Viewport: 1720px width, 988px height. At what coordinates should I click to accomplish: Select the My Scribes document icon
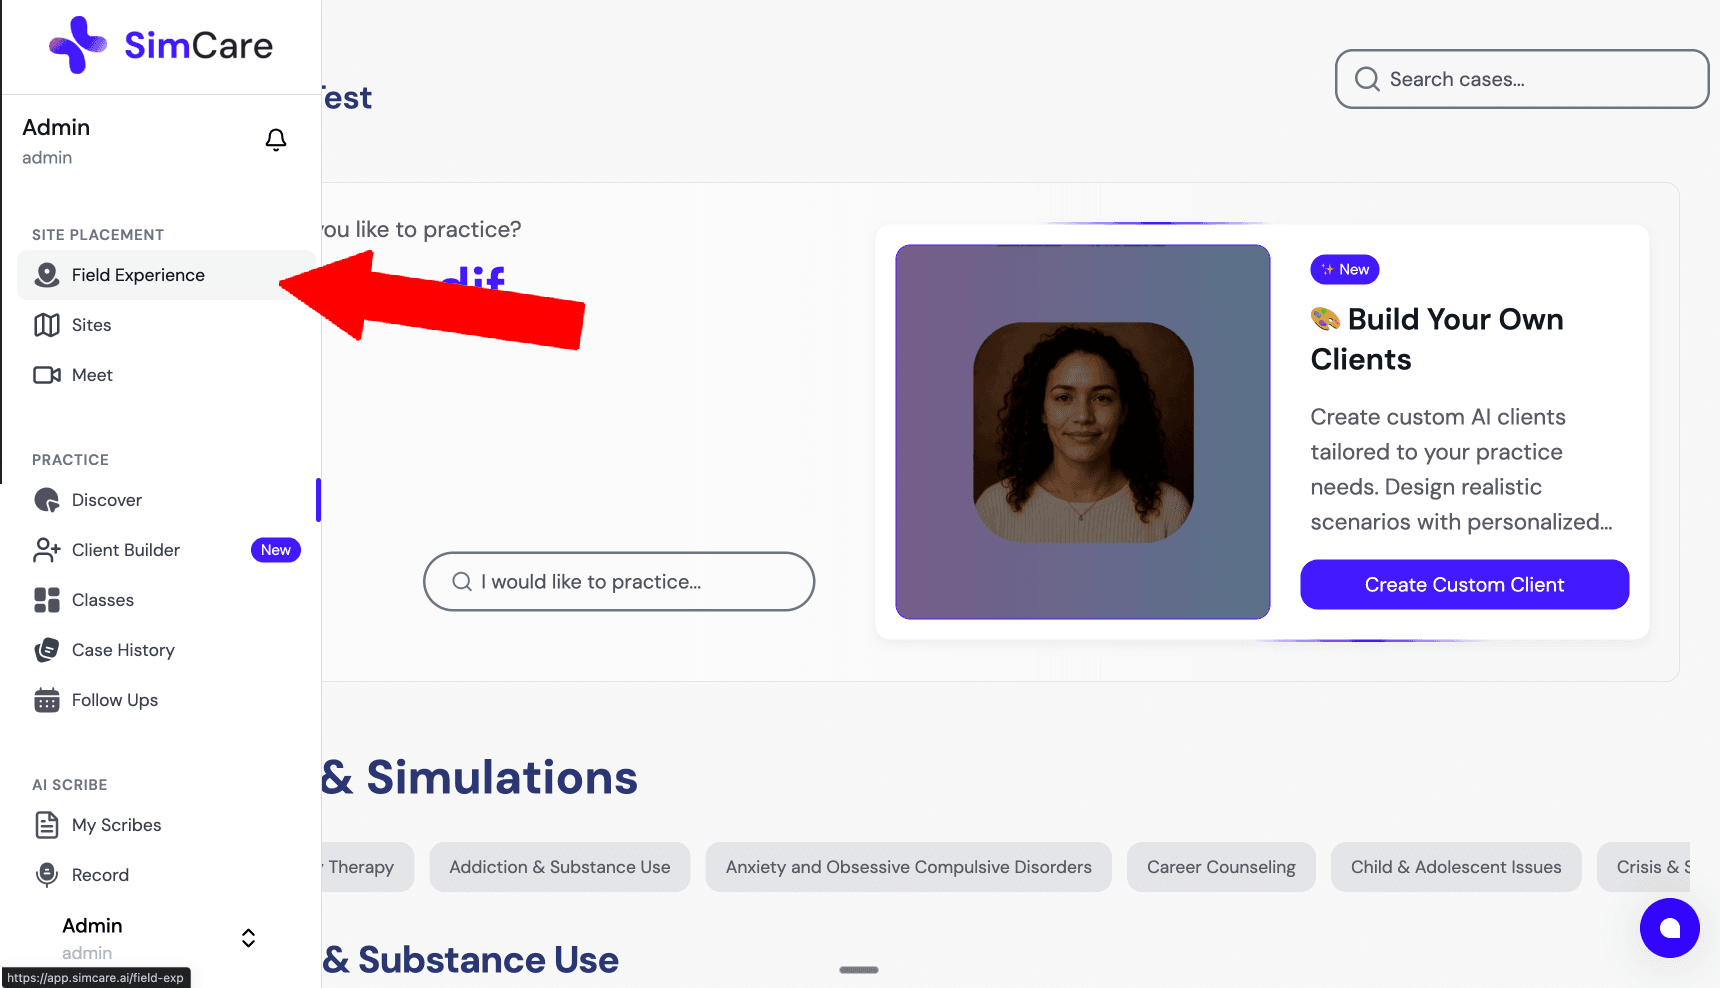(x=46, y=824)
